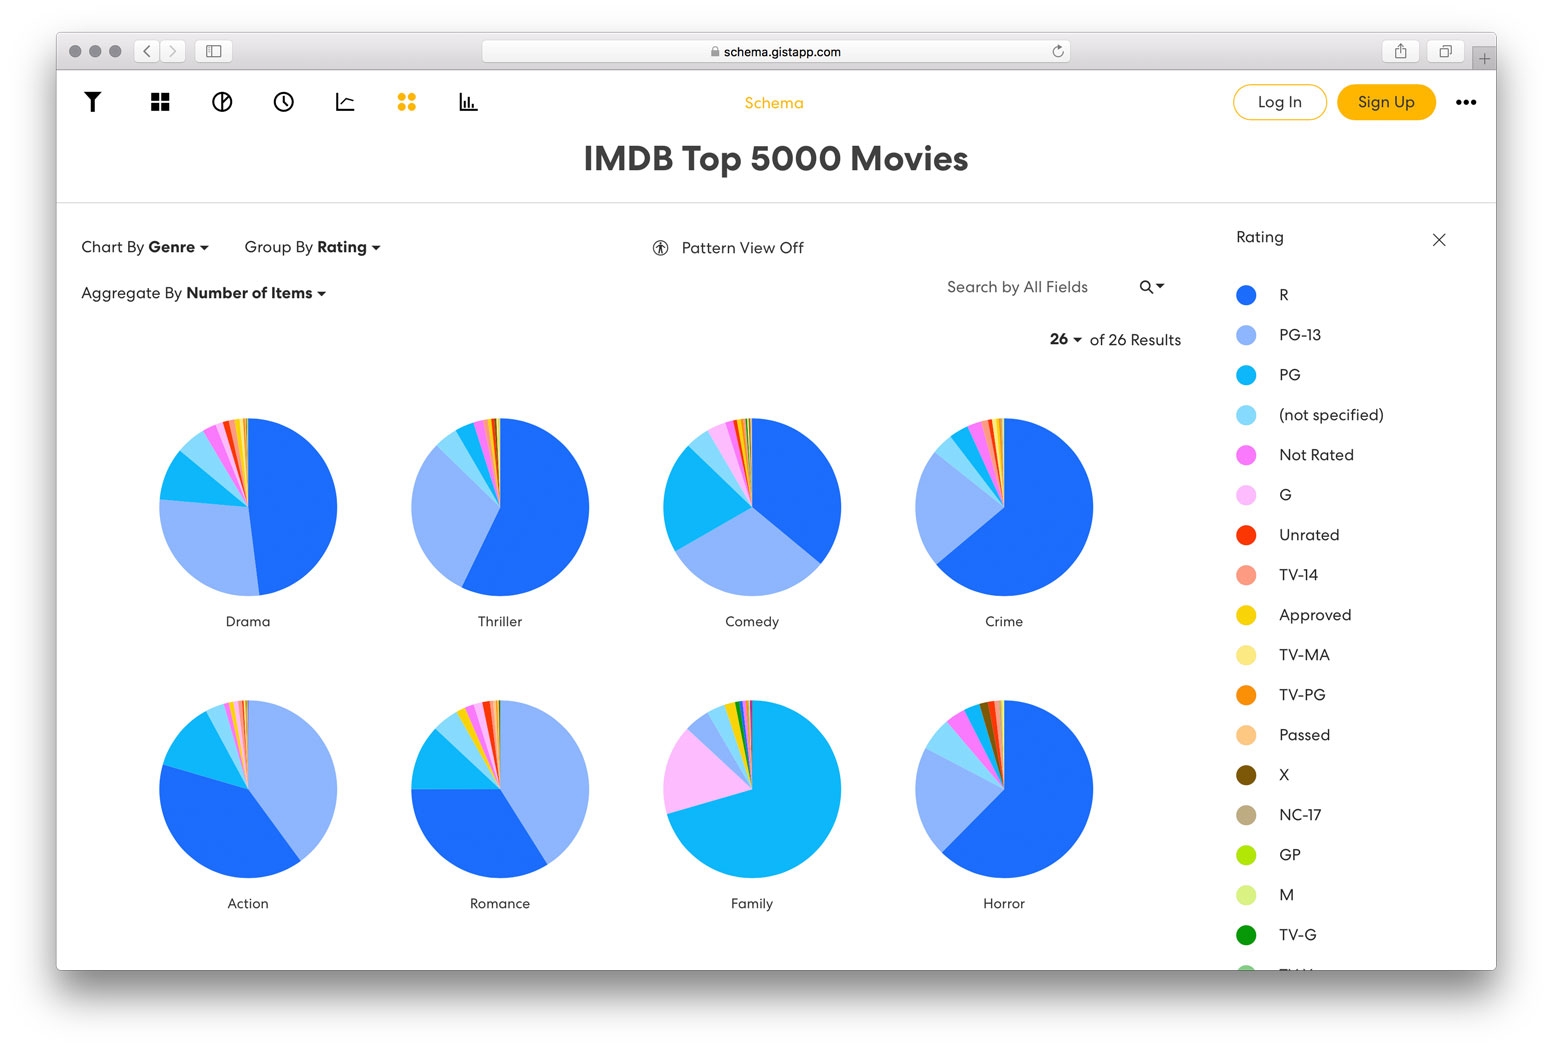Toggle the R rating legend item
1552x1050 pixels.
[x=1263, y=295]
